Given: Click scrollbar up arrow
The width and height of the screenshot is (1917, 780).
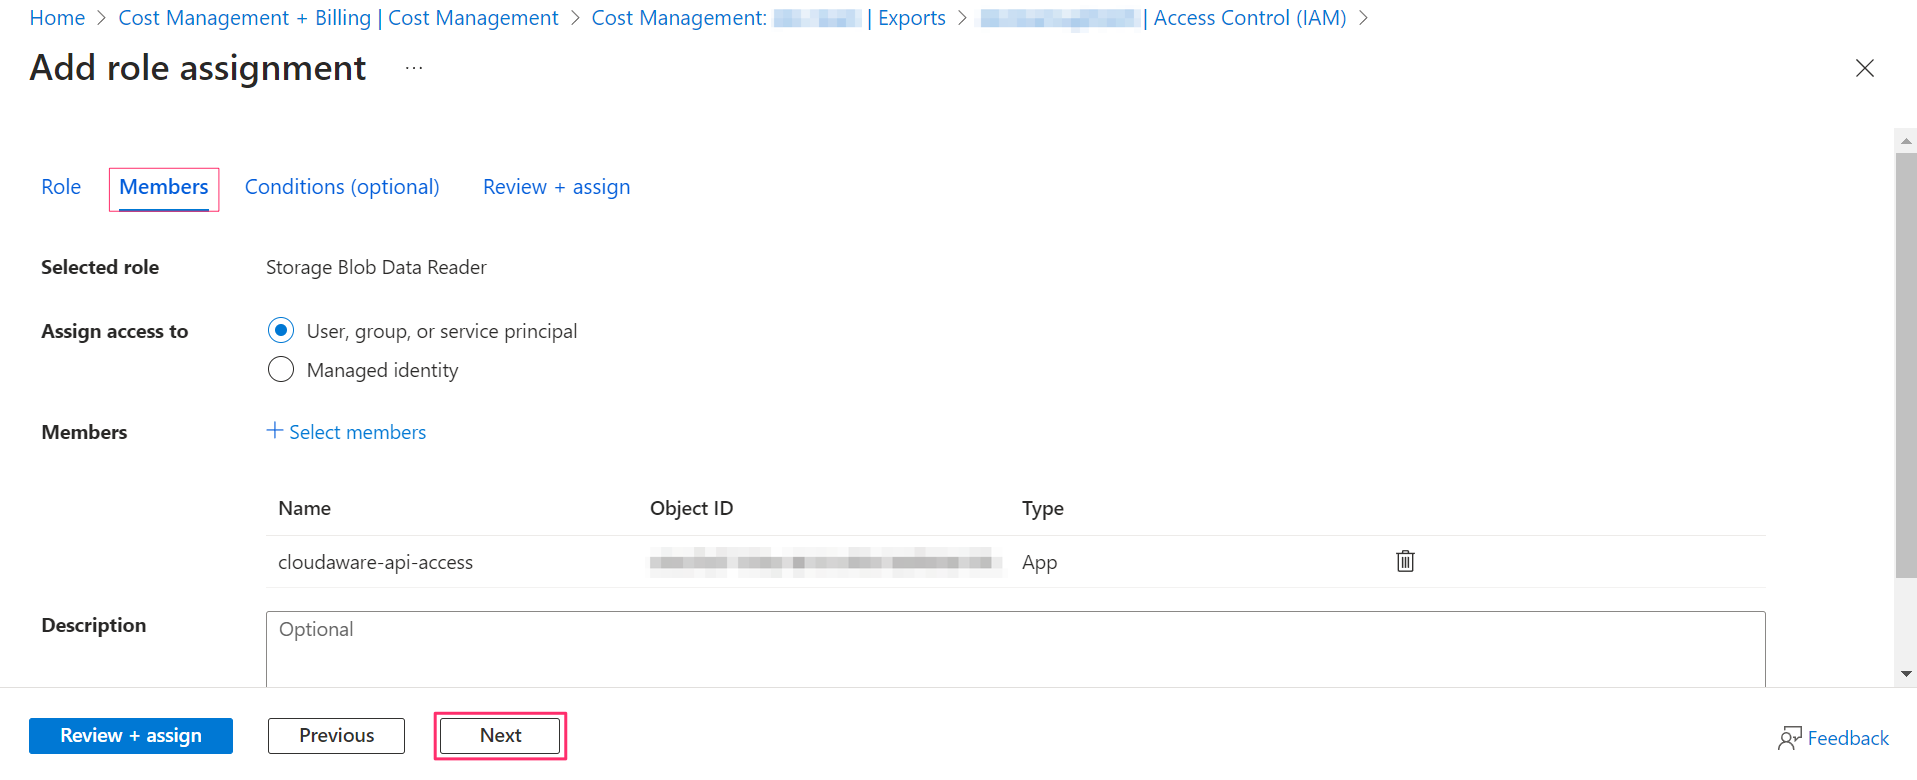Looking at the screenshot, I should (1906, 141).
